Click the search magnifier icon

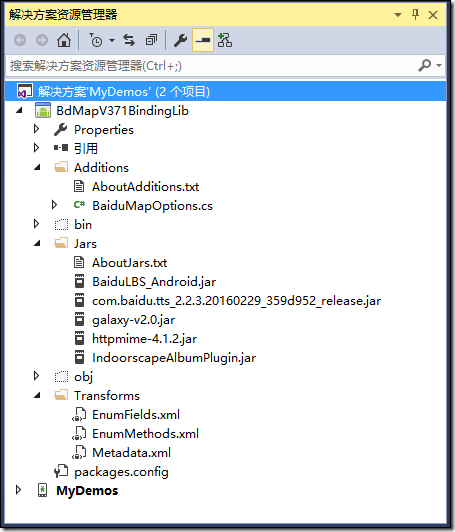pos(424,65)
